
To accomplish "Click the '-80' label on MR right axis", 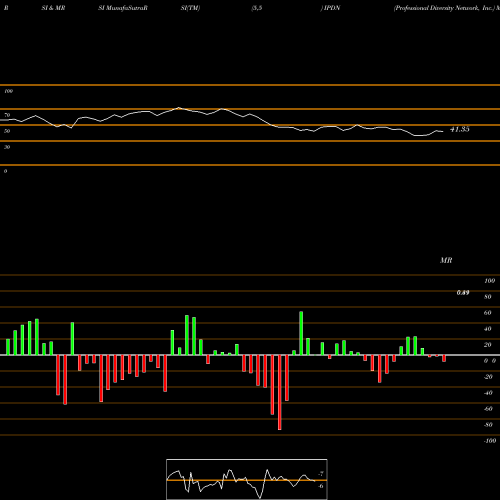I will [488, 425].
